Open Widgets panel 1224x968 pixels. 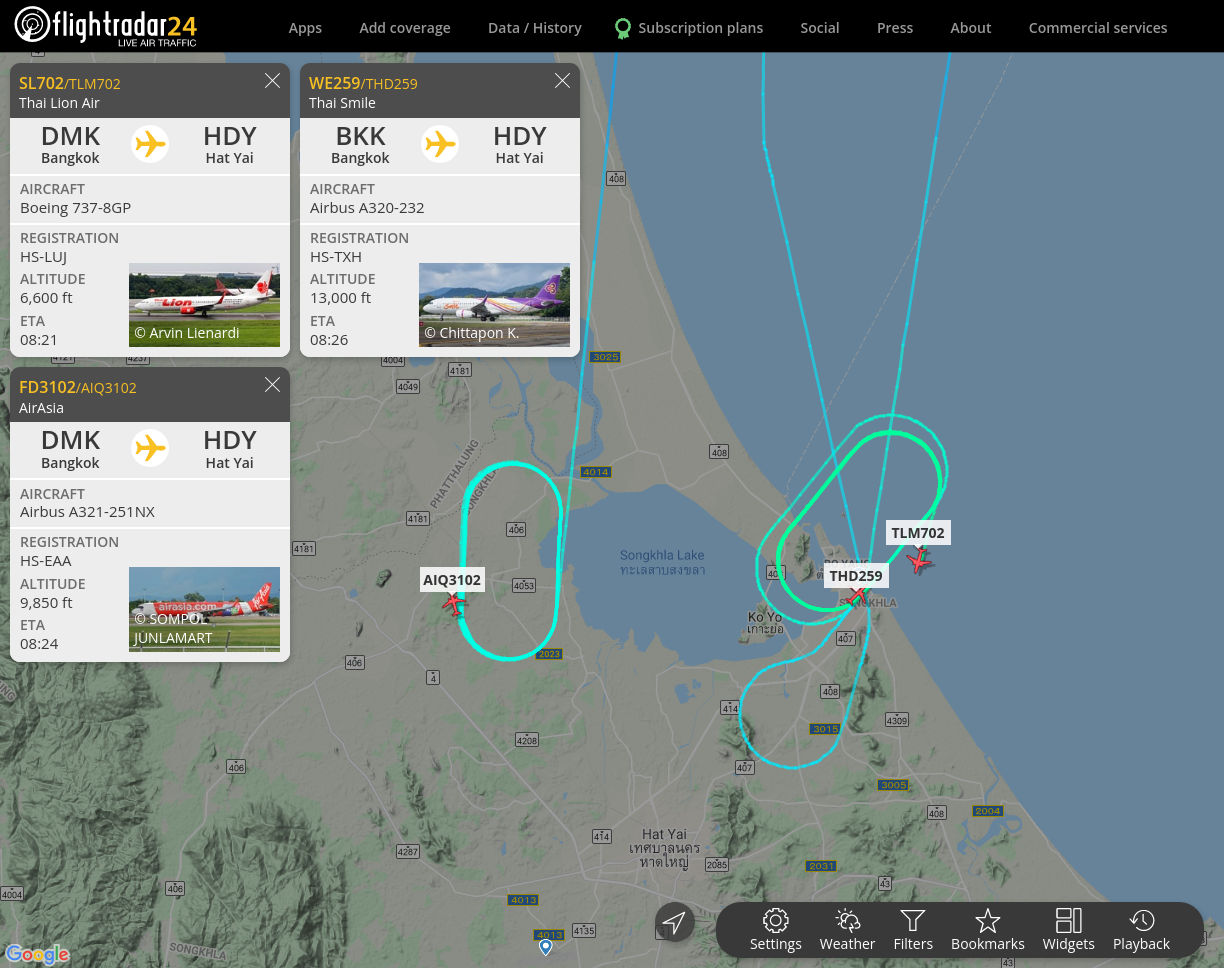click(1068, 930)
